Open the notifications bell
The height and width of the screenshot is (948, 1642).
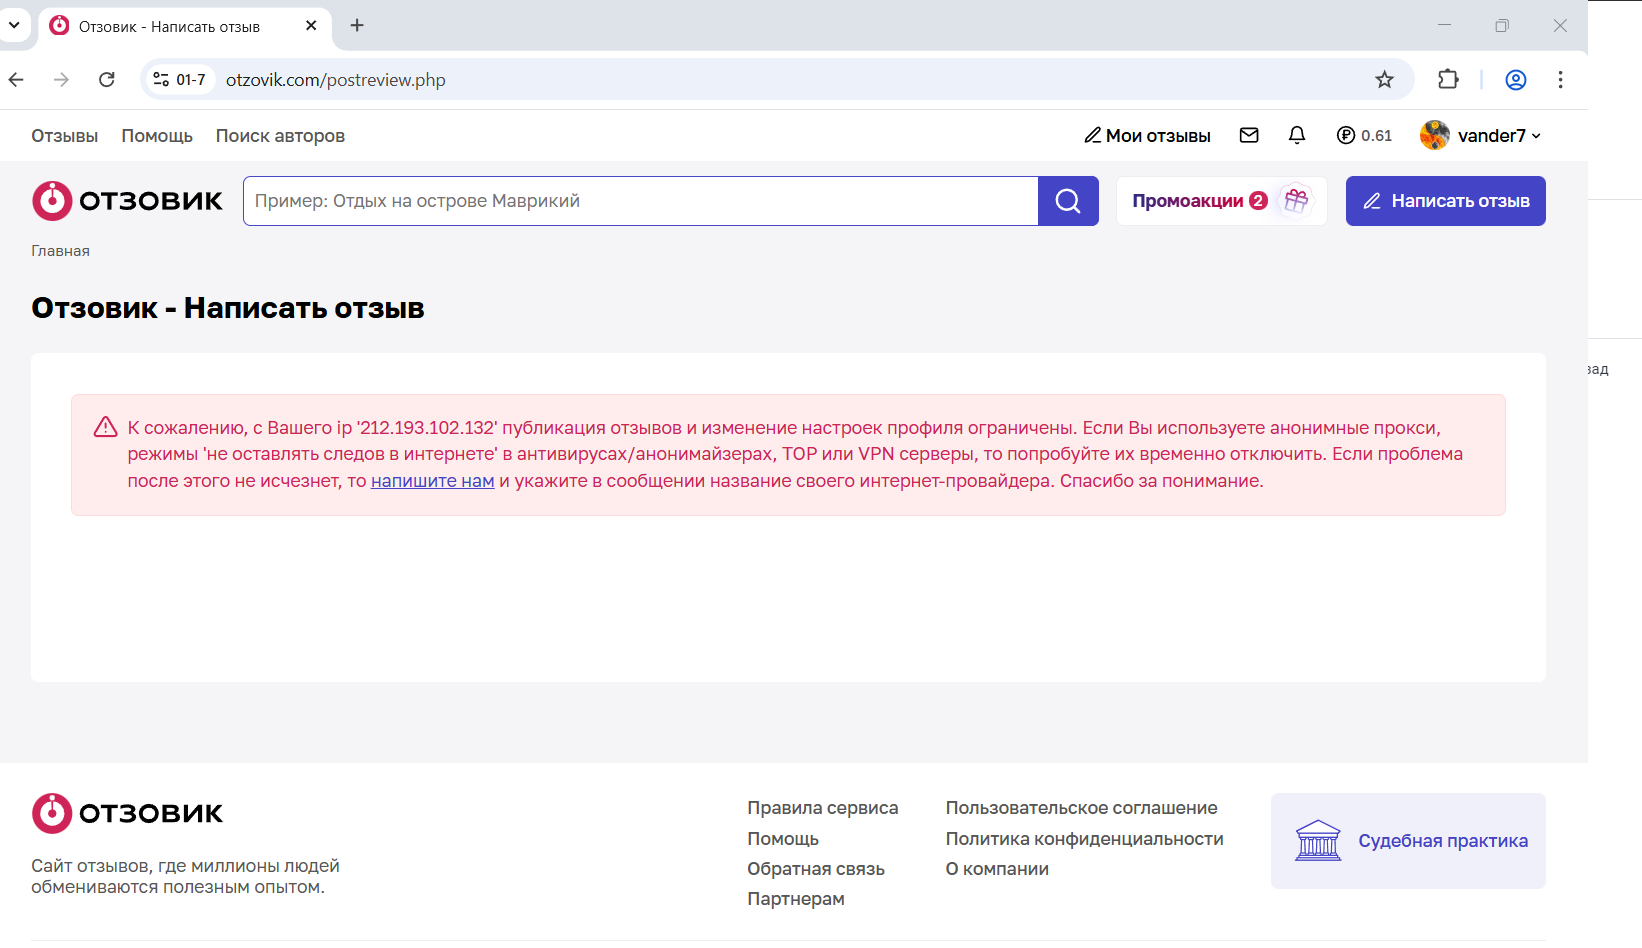[x=1297, y=135]
